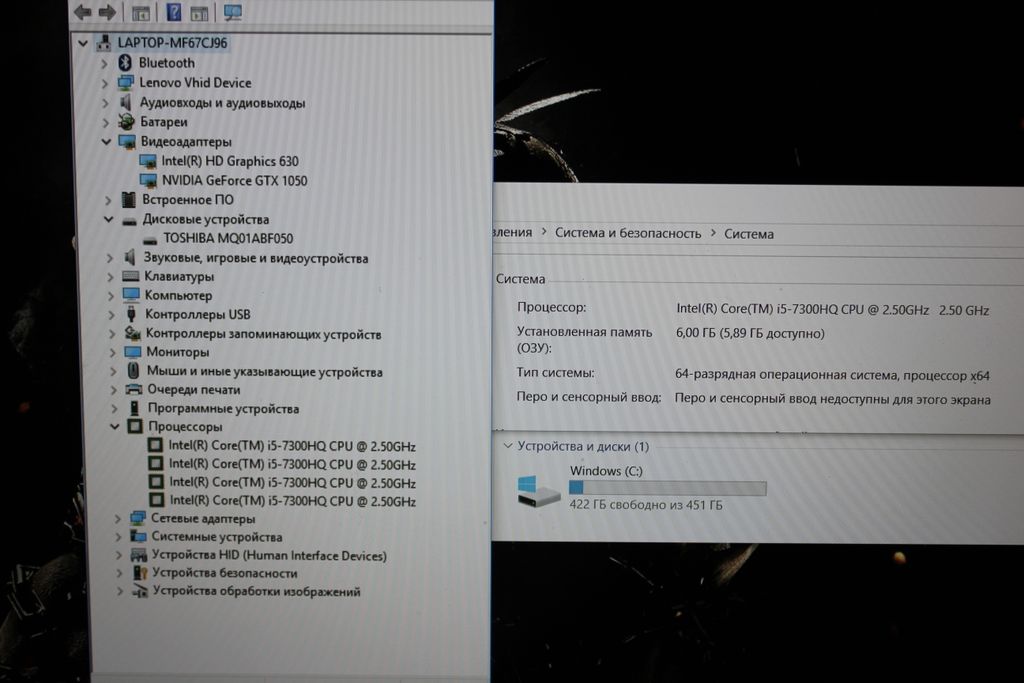Select the Устройства обработки изображений label
The image size is (1024, 683).
(x=256, y=592)
